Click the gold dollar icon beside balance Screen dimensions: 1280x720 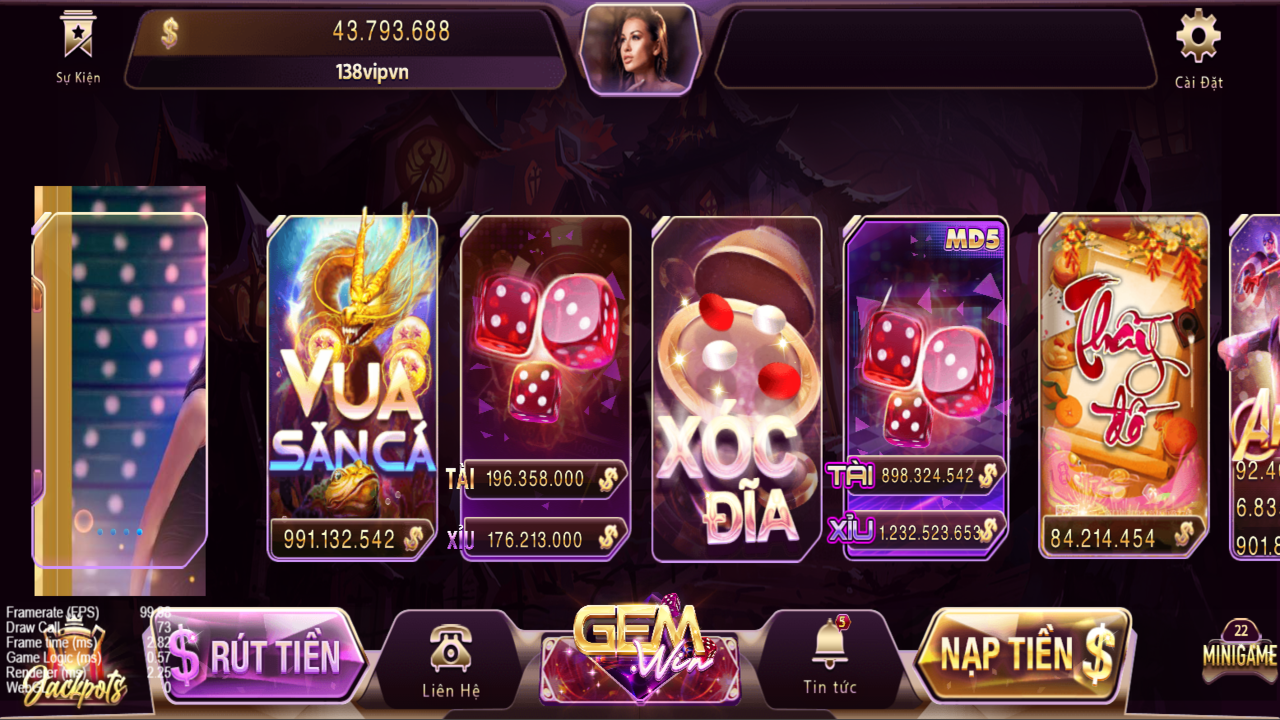click(x=170, y=33)
